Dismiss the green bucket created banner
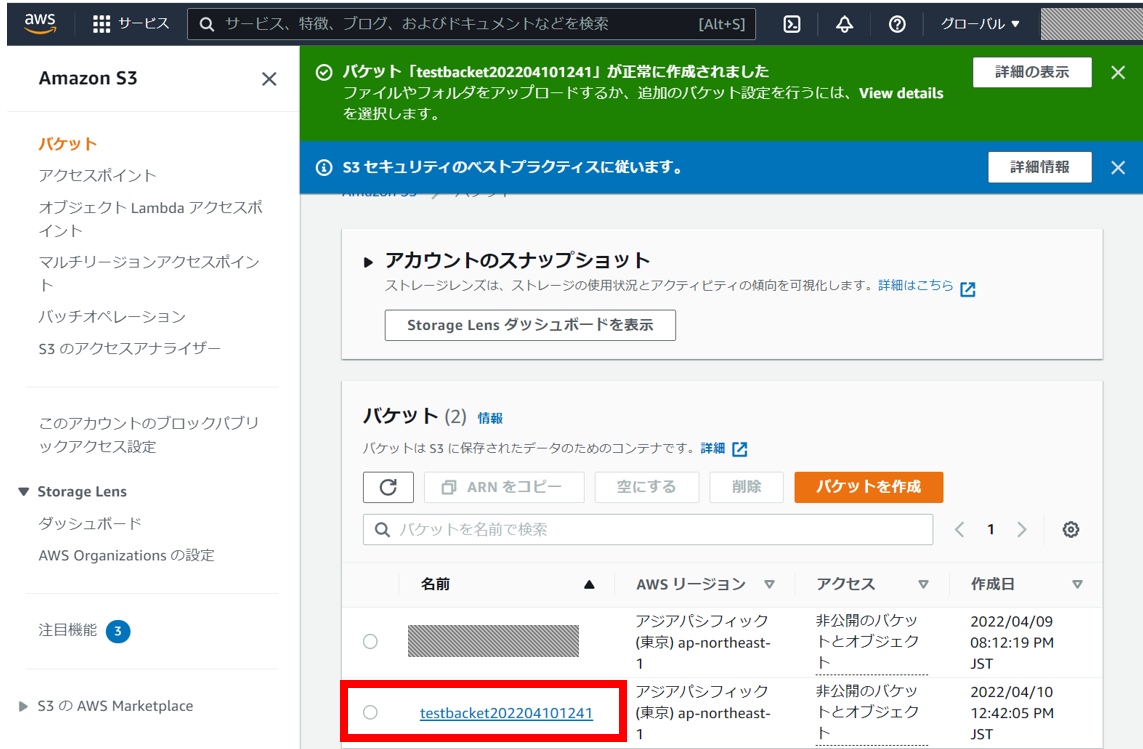Screen dimensions: 1143x749 pos(1117,72)
